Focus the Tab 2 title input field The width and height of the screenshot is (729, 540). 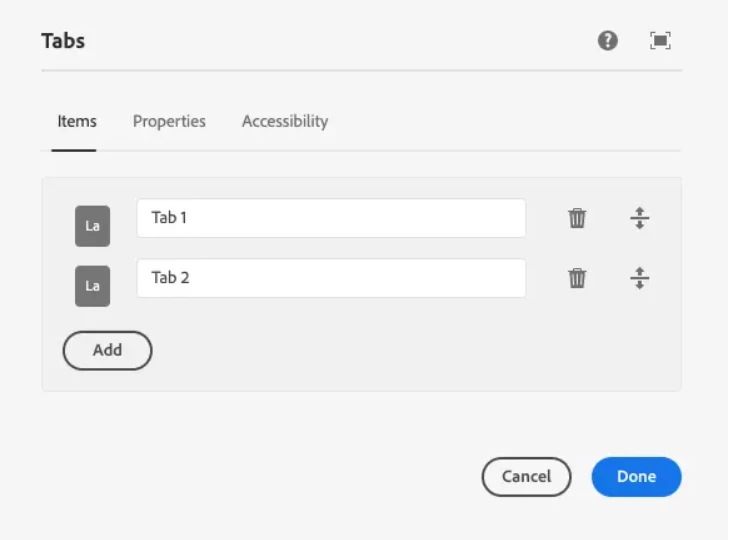331,278
